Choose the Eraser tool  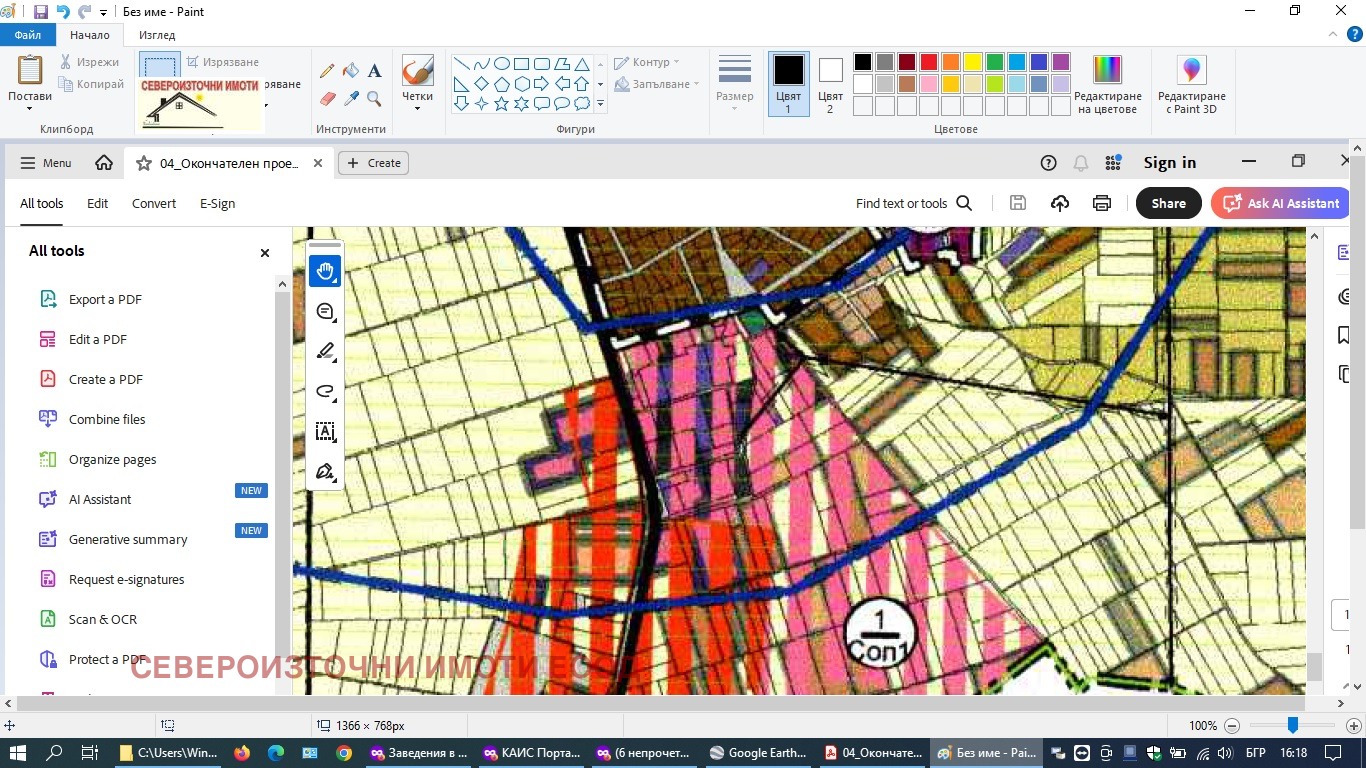click(327, 99)
